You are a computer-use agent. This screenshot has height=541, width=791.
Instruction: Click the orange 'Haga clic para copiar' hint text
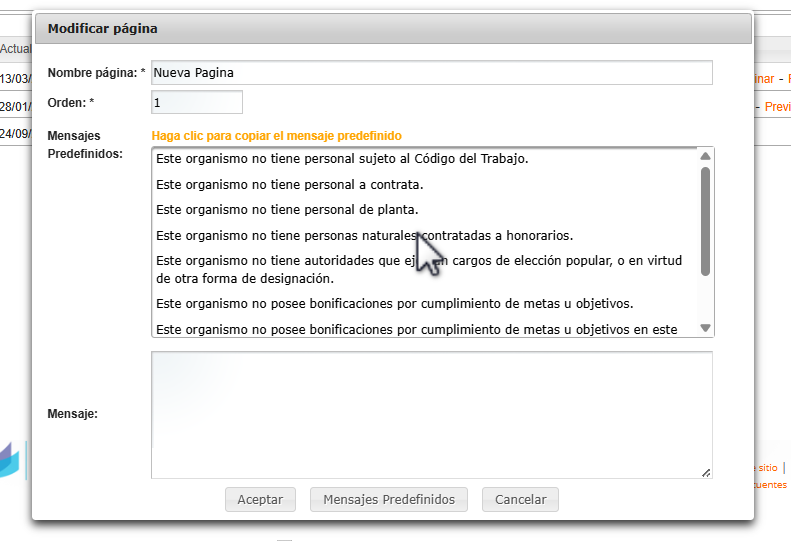(x=276, y=136)
